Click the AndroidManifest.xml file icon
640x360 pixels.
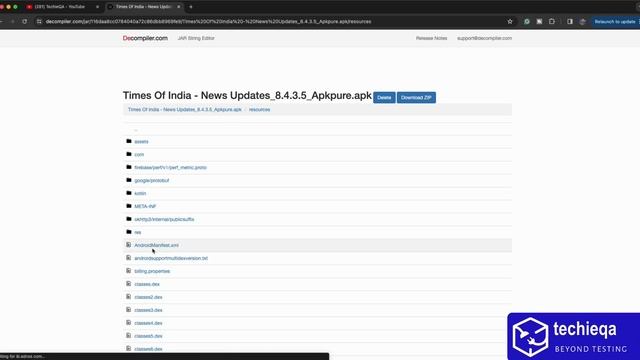pyautogui.click(x=129, y=245)
